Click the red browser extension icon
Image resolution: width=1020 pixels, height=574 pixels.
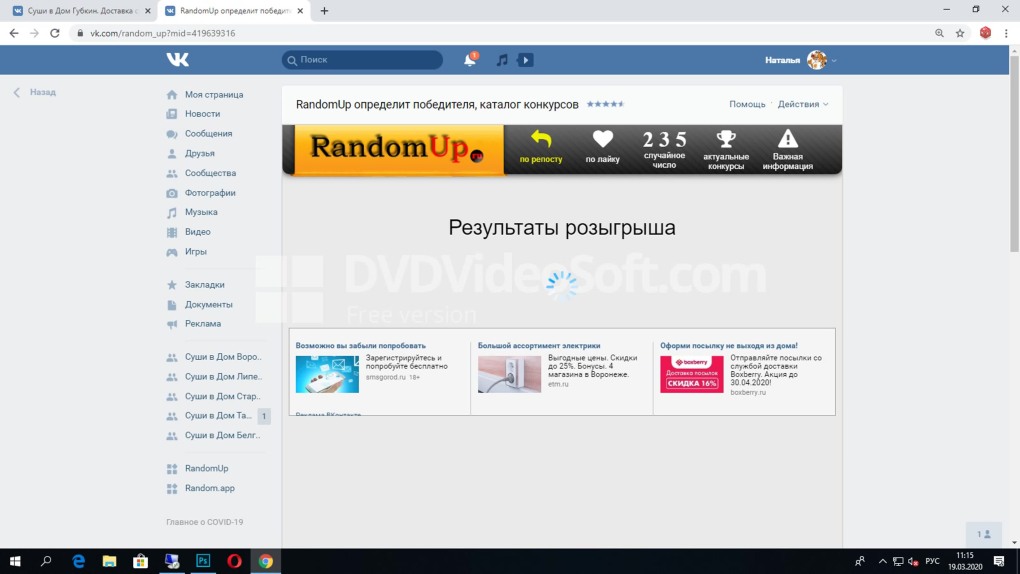point(985,33)
